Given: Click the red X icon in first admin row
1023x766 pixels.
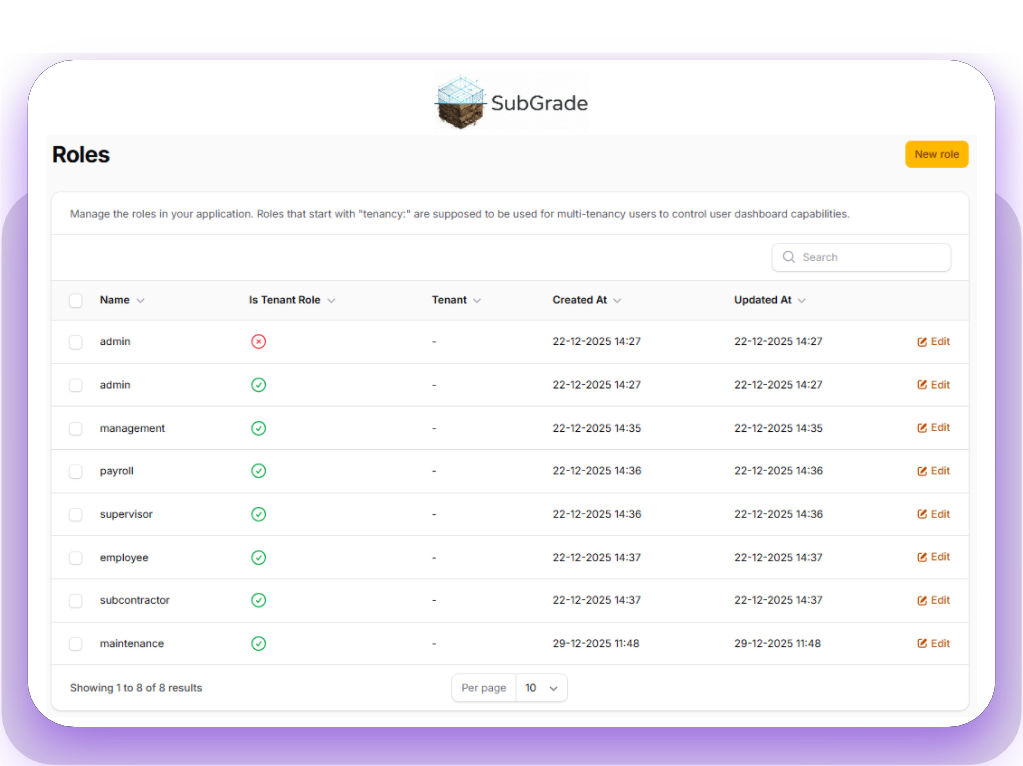Looking at the screenshot, I should [258, 342].
